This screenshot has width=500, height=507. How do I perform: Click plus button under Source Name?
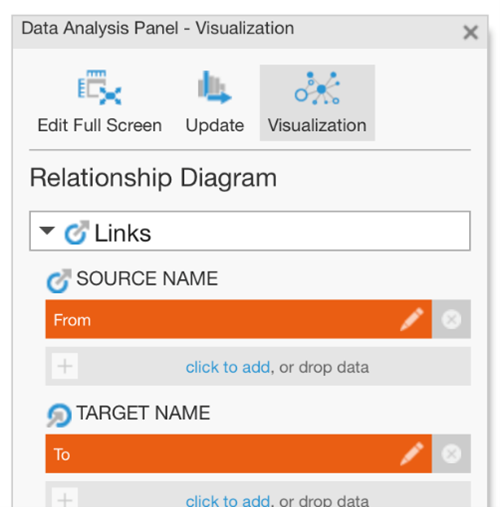point(65,366)
